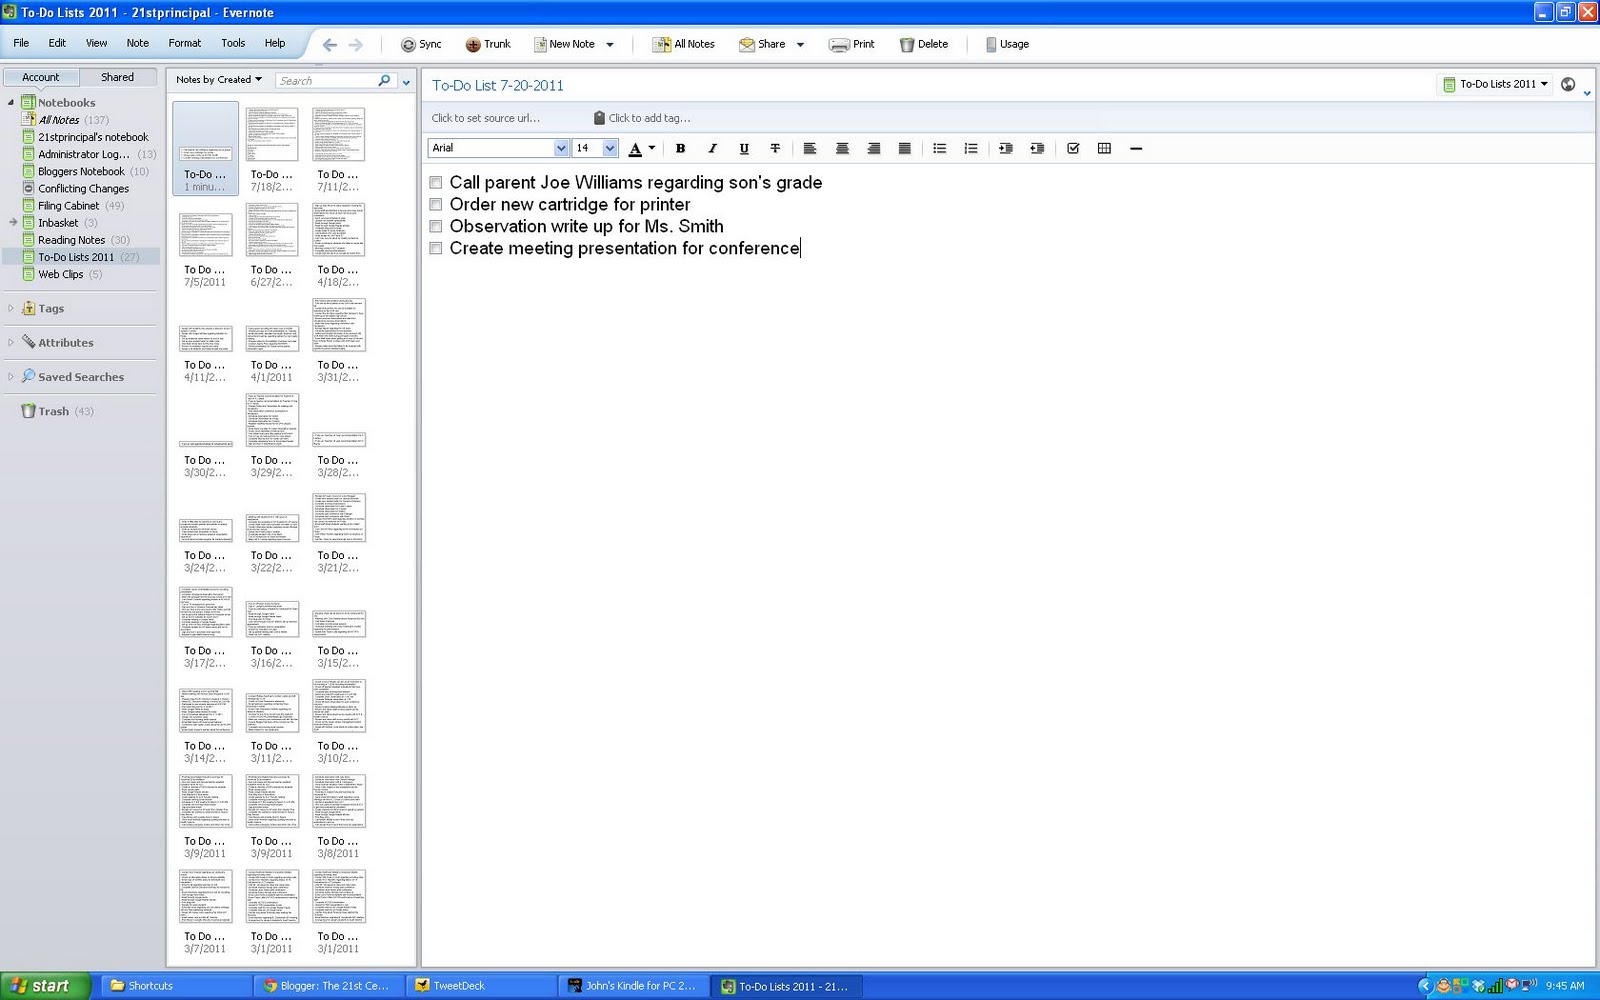Go forward with the right arrow
Viewport: 1600px width, 1000px height.
pyautogui.click(x=356, y=44)
